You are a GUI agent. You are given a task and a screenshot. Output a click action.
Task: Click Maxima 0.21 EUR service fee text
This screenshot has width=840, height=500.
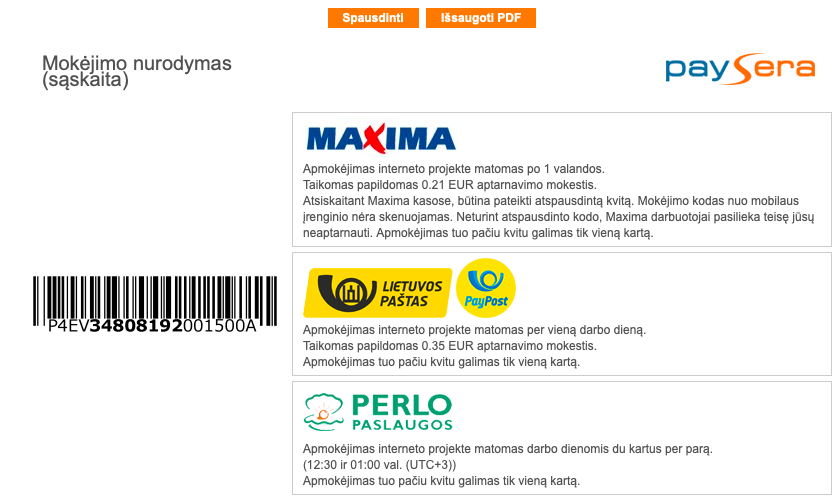point(449,185)
